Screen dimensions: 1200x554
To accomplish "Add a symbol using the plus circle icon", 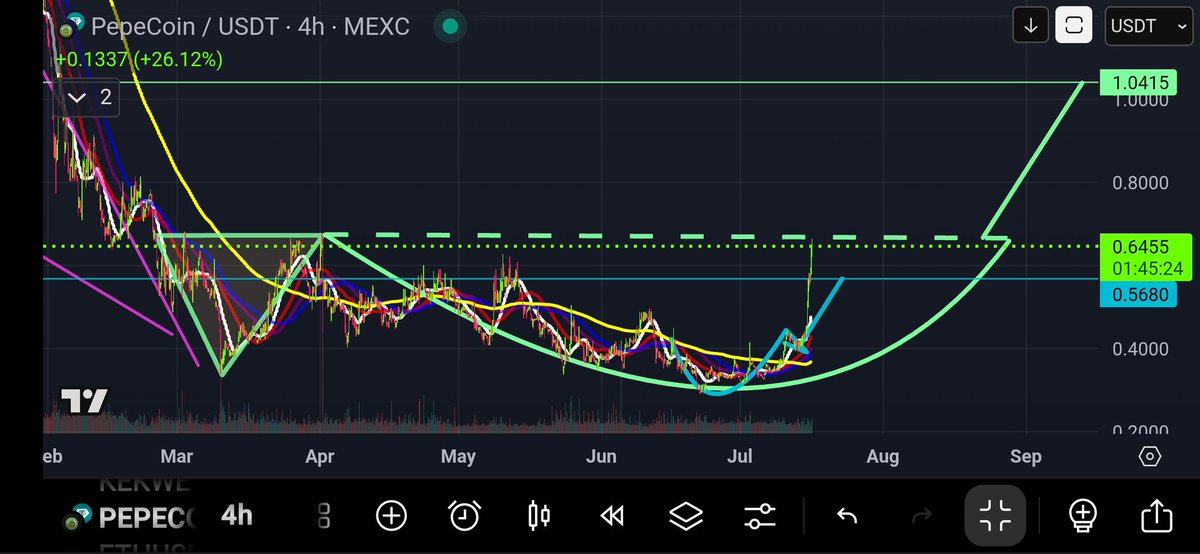I will click(391, 516).
